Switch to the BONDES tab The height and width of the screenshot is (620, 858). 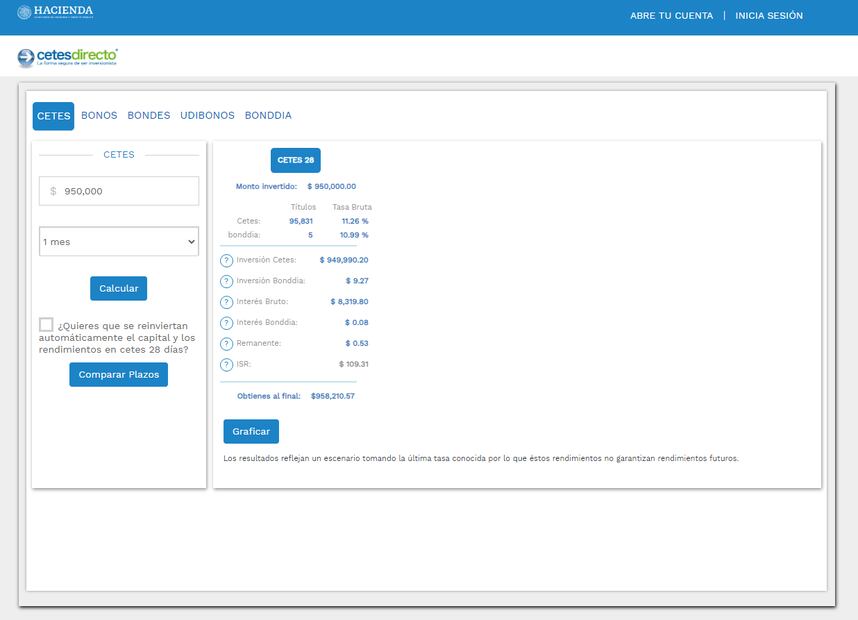[149, 115]
